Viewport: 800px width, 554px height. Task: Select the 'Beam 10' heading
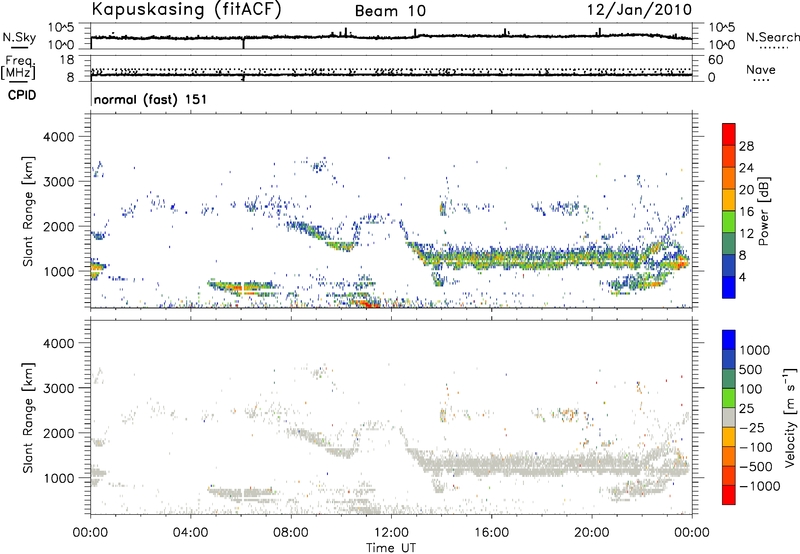coord(390,11)
